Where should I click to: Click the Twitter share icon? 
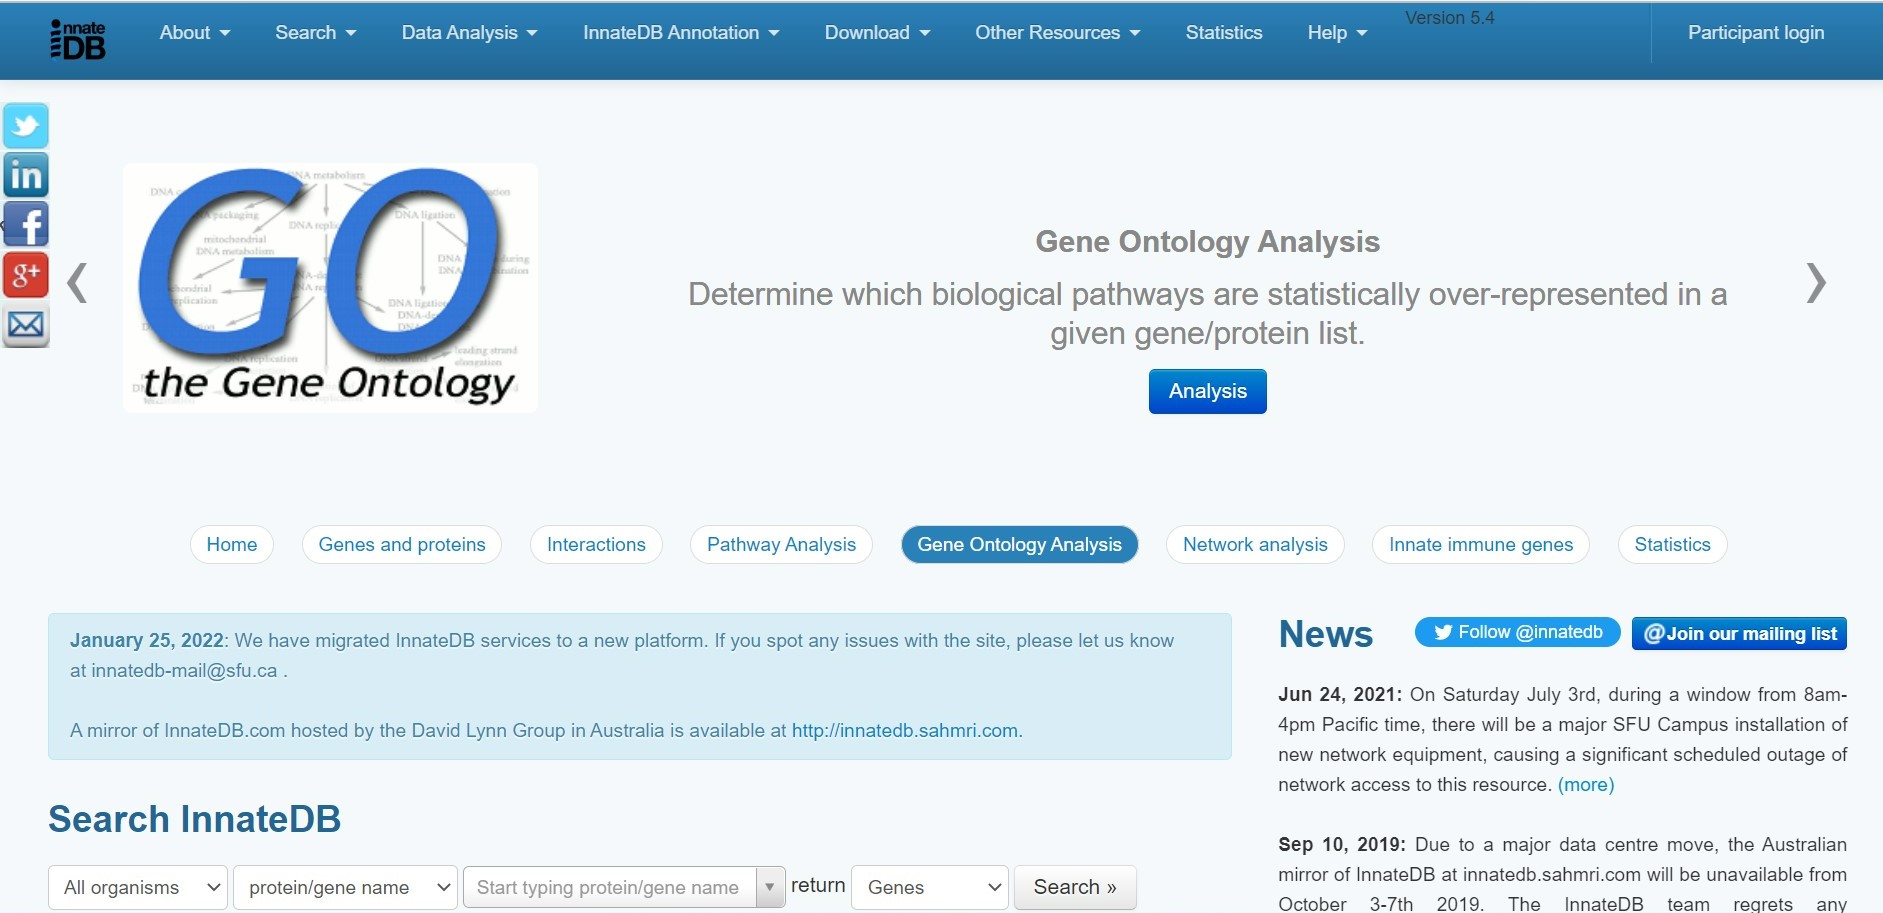click(x=26, y=126)
